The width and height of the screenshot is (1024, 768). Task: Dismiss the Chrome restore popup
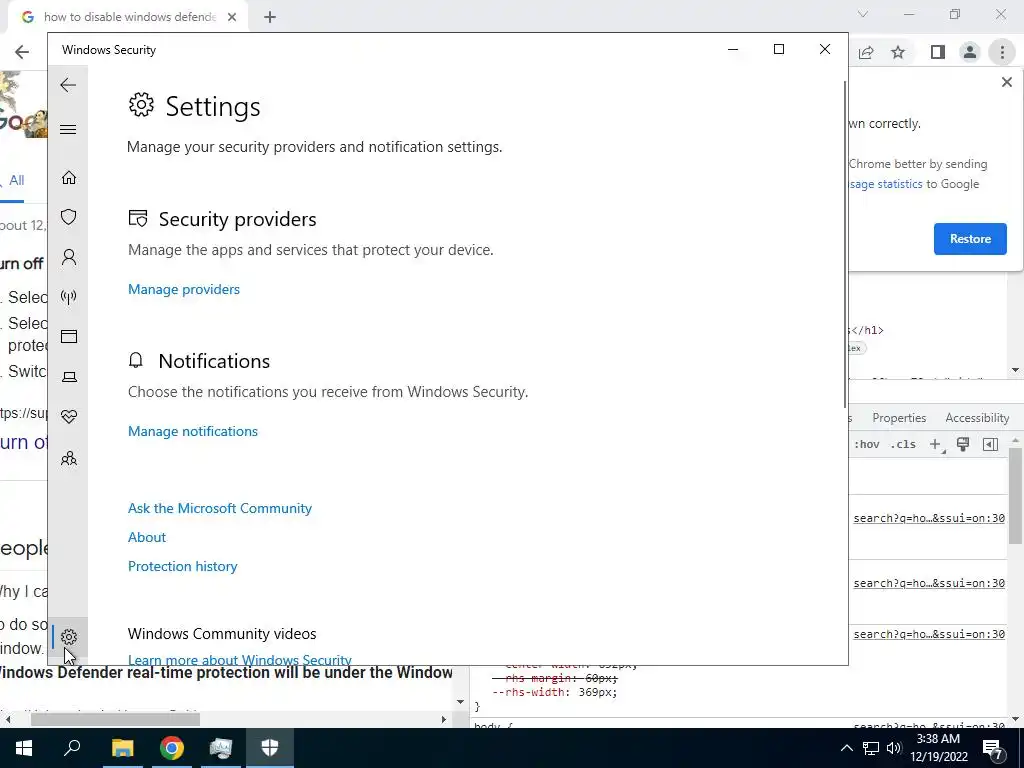(1006, 82)
